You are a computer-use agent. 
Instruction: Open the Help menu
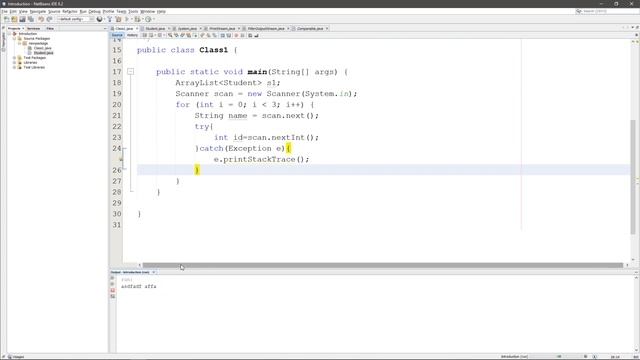point(161,11)
